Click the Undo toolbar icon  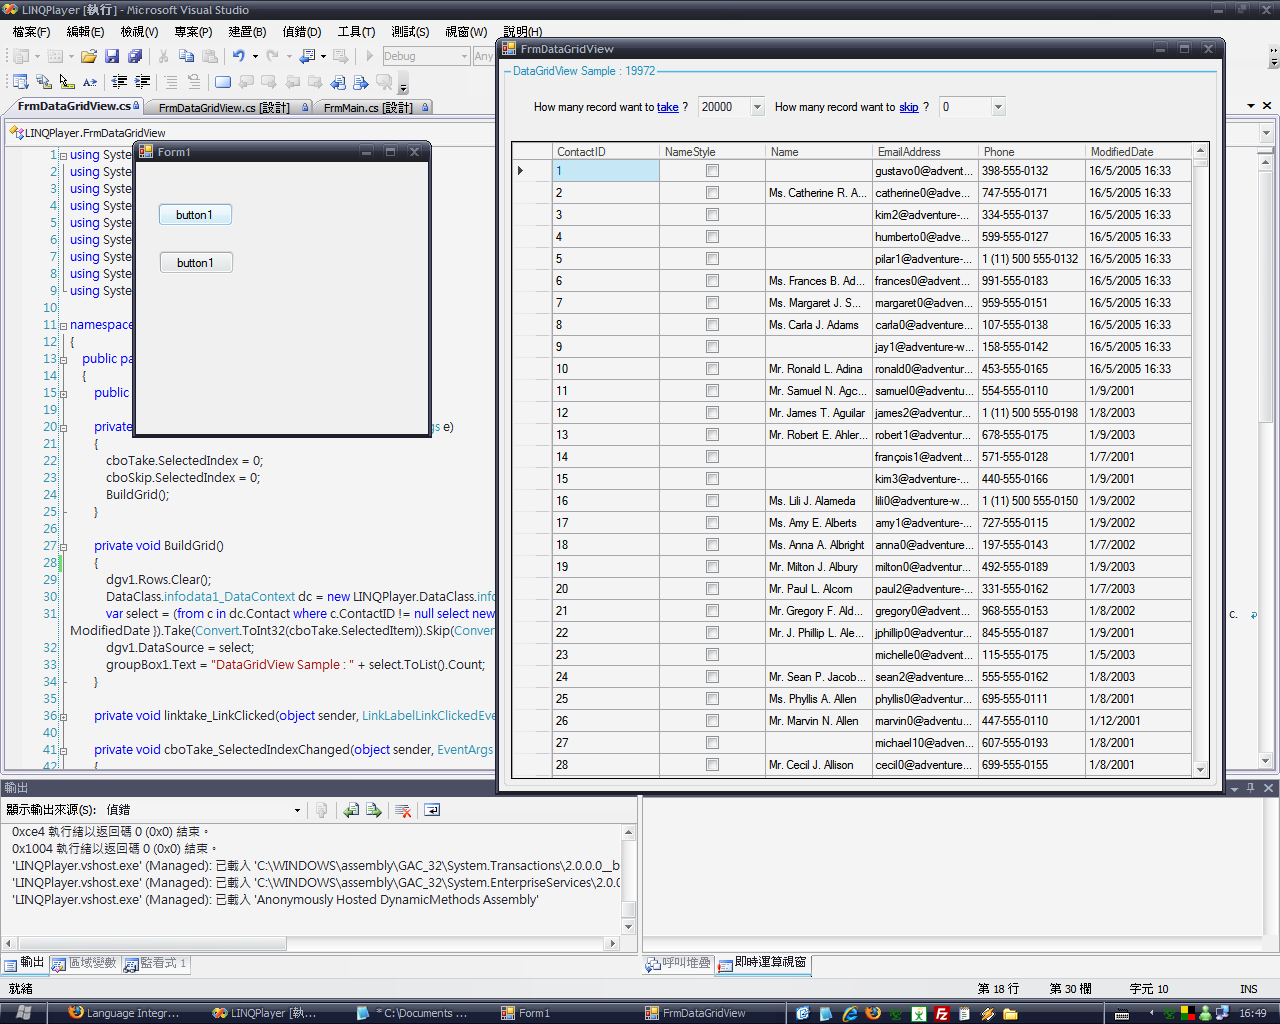[239, 56]
